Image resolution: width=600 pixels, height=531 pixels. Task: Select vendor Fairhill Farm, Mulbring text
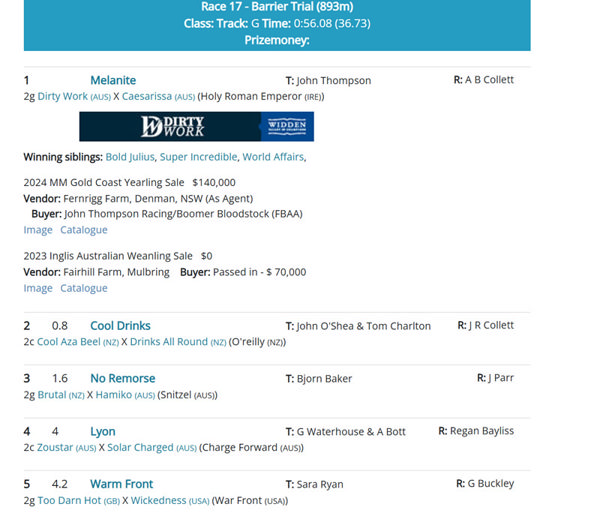click(116, 272)
